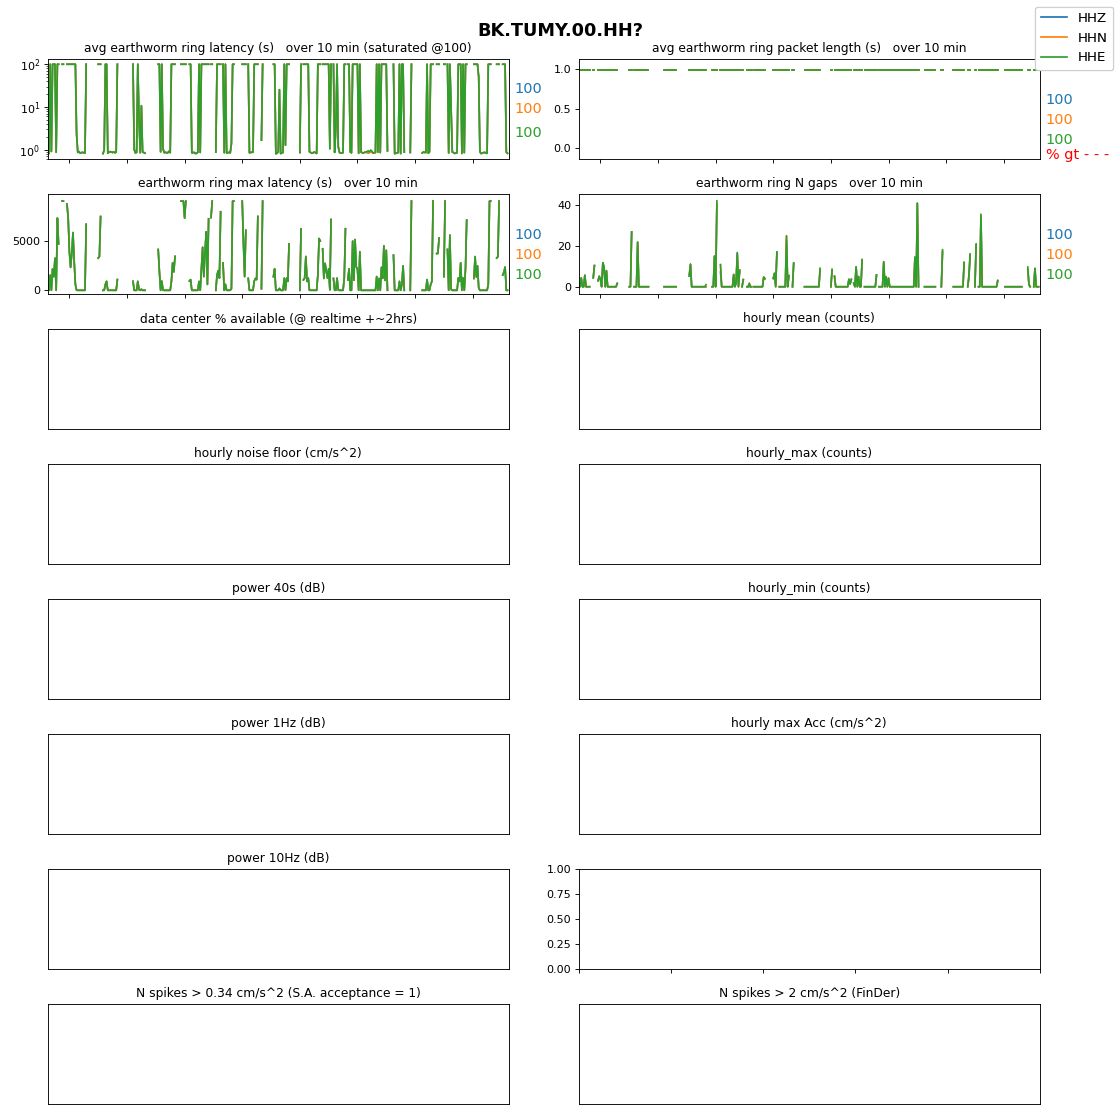Click inside the empty power 10Hz plot

coord(279,919)
